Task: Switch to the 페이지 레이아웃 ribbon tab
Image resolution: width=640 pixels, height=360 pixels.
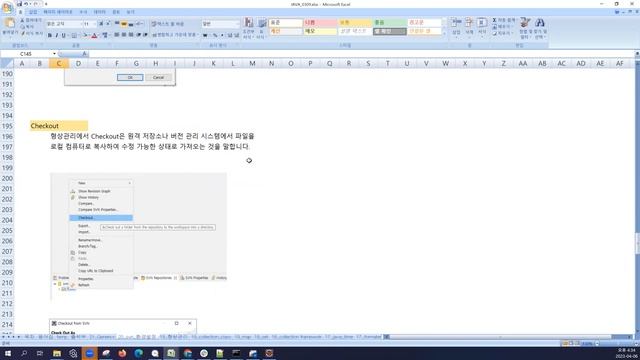Action: coord(58,12)
